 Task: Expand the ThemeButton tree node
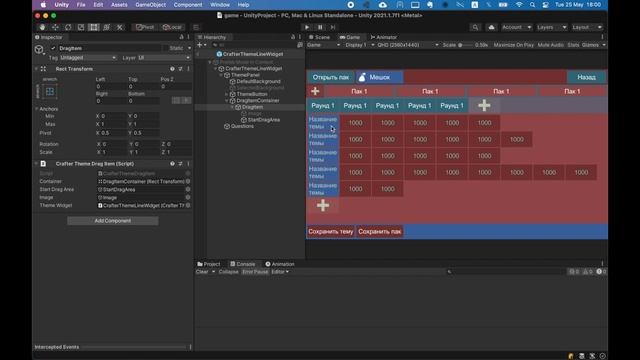click(227, 94)
